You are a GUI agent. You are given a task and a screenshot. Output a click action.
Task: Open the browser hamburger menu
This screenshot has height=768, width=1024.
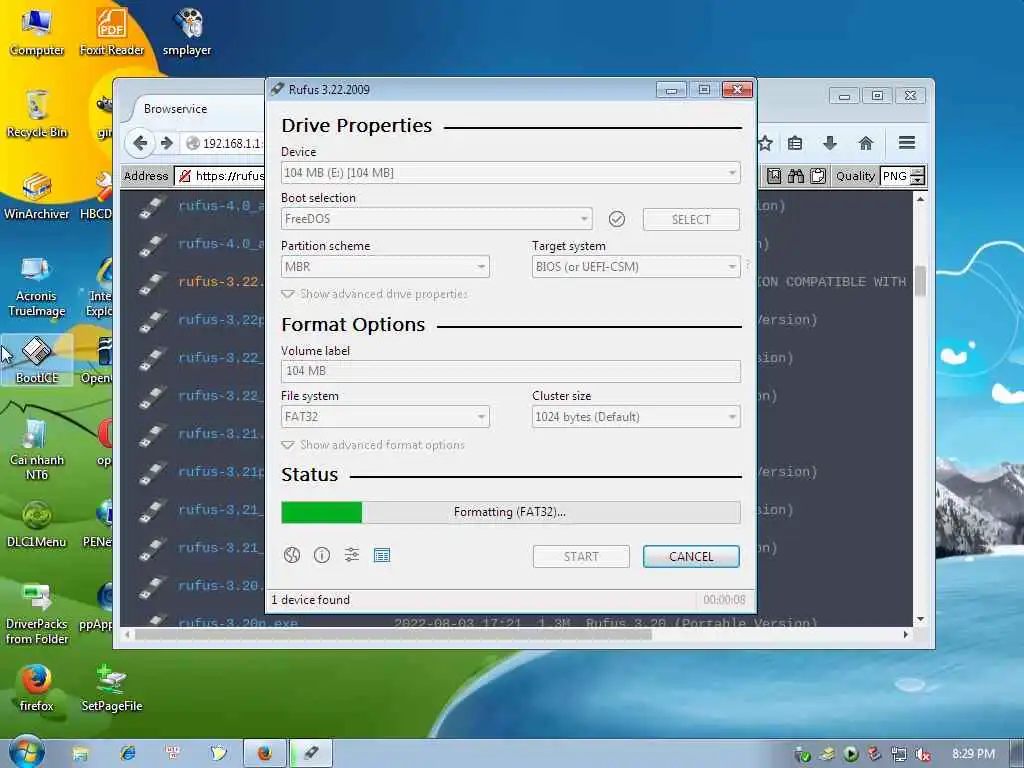(x=906, y=142)
